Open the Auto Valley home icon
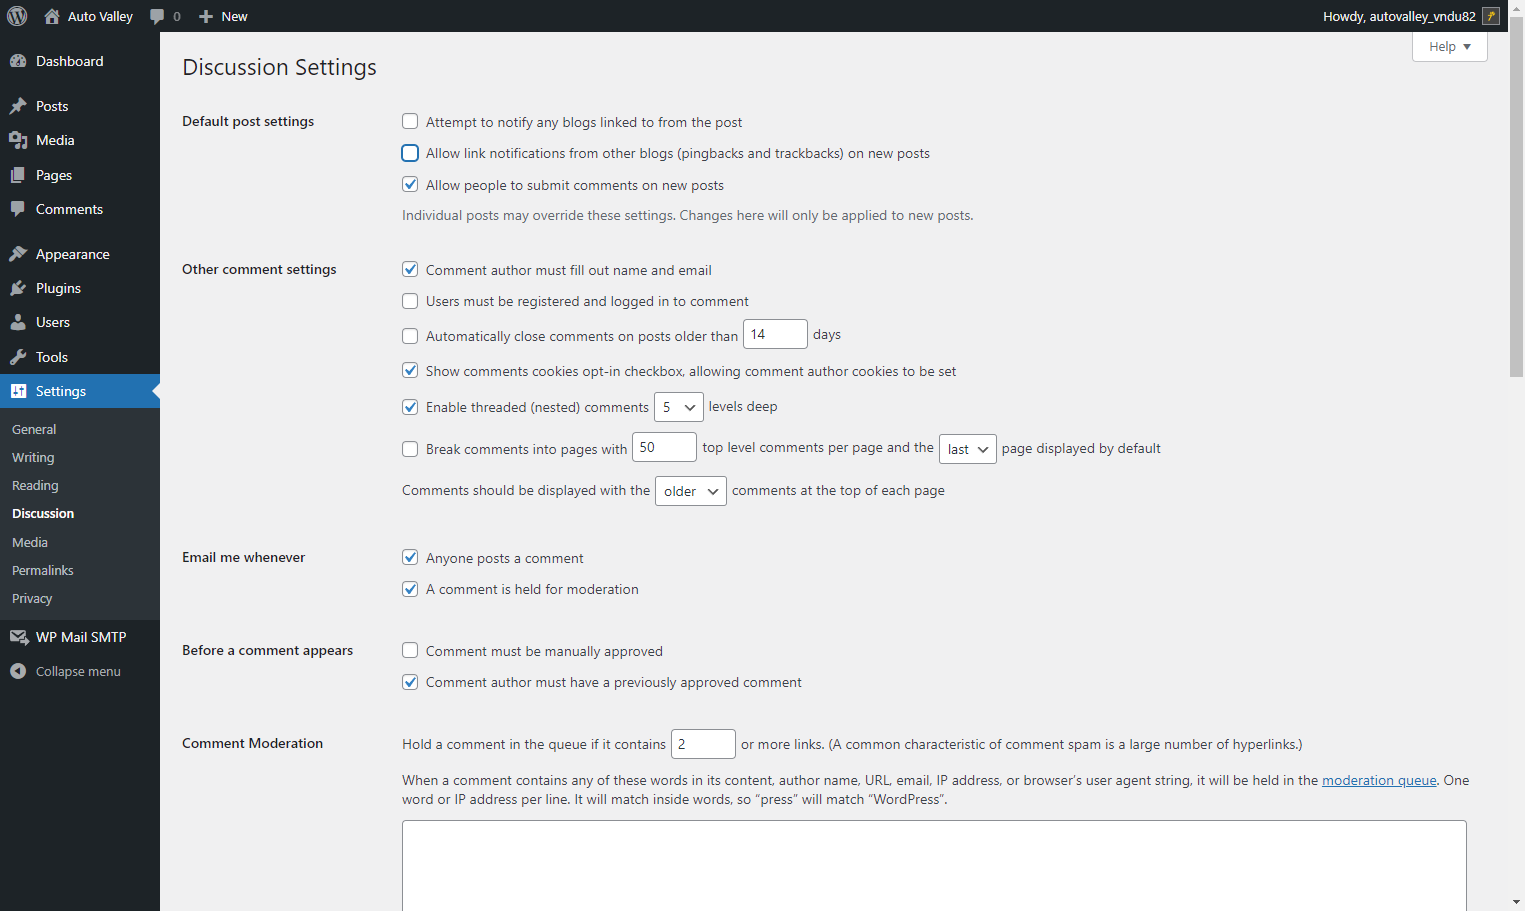Image resolution: width=1525 pixels, height=911 pixels. pyautogui.click(x=52, y=16)
